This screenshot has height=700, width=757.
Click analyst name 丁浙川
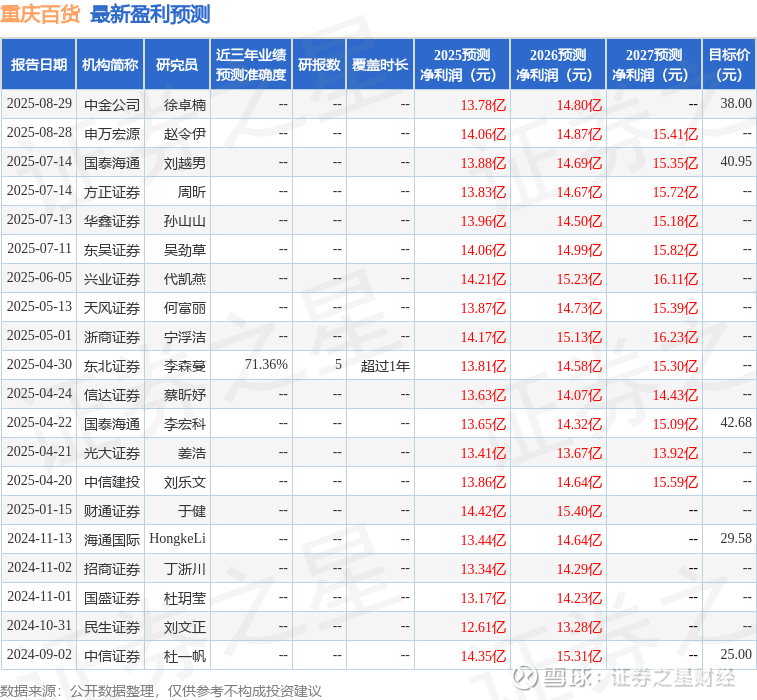(x=185, y=569)
